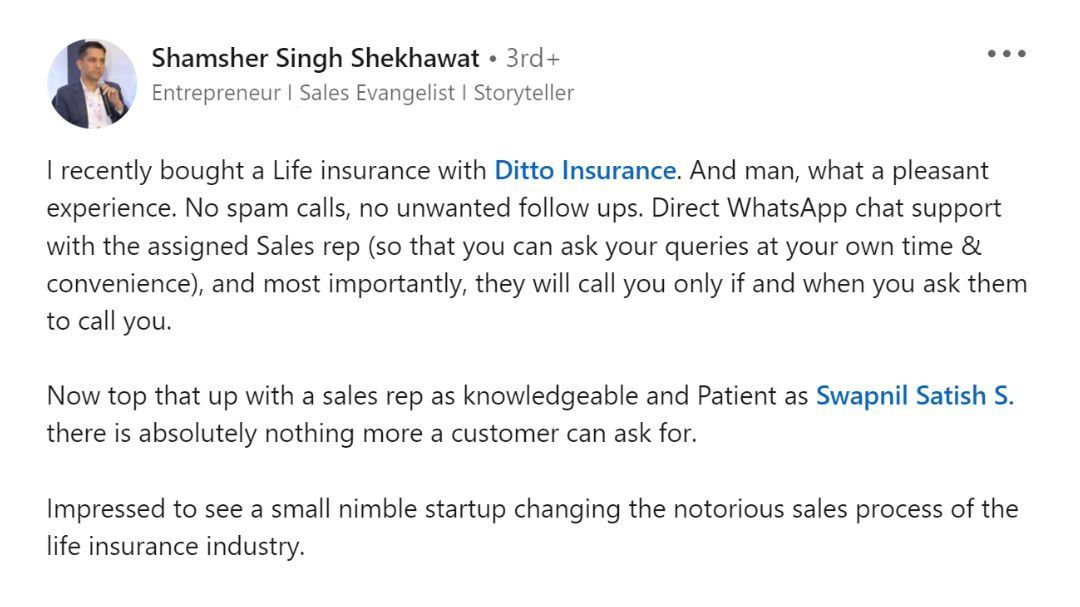Open the three-dot post options menu

(1006, 53)
